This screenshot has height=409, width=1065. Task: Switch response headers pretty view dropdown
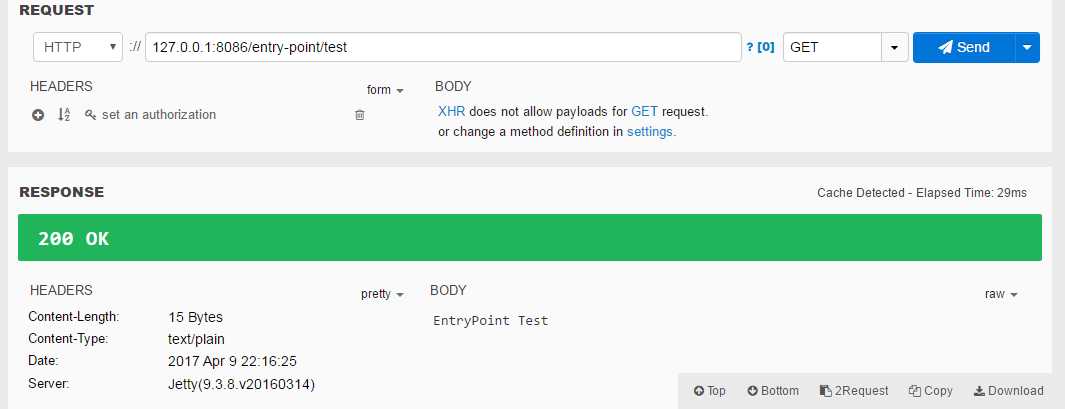pos(382,294)
